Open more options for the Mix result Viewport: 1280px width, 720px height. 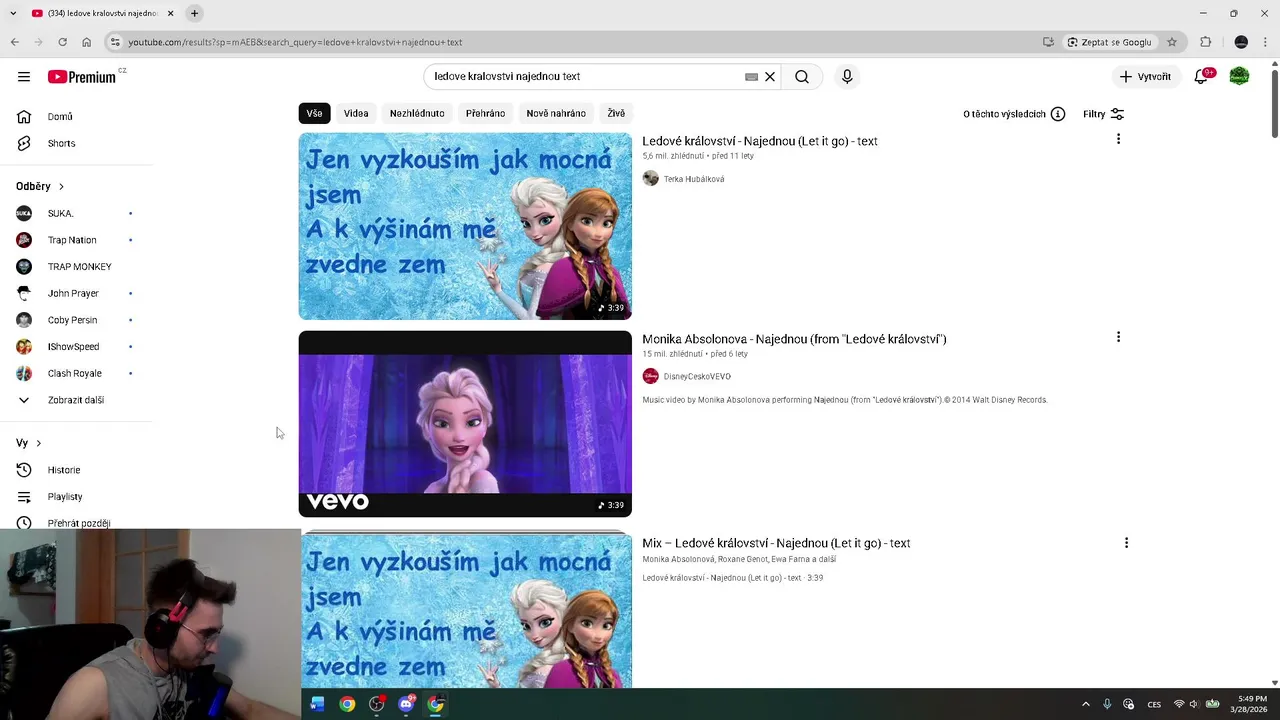click(x=1126, y=543)
